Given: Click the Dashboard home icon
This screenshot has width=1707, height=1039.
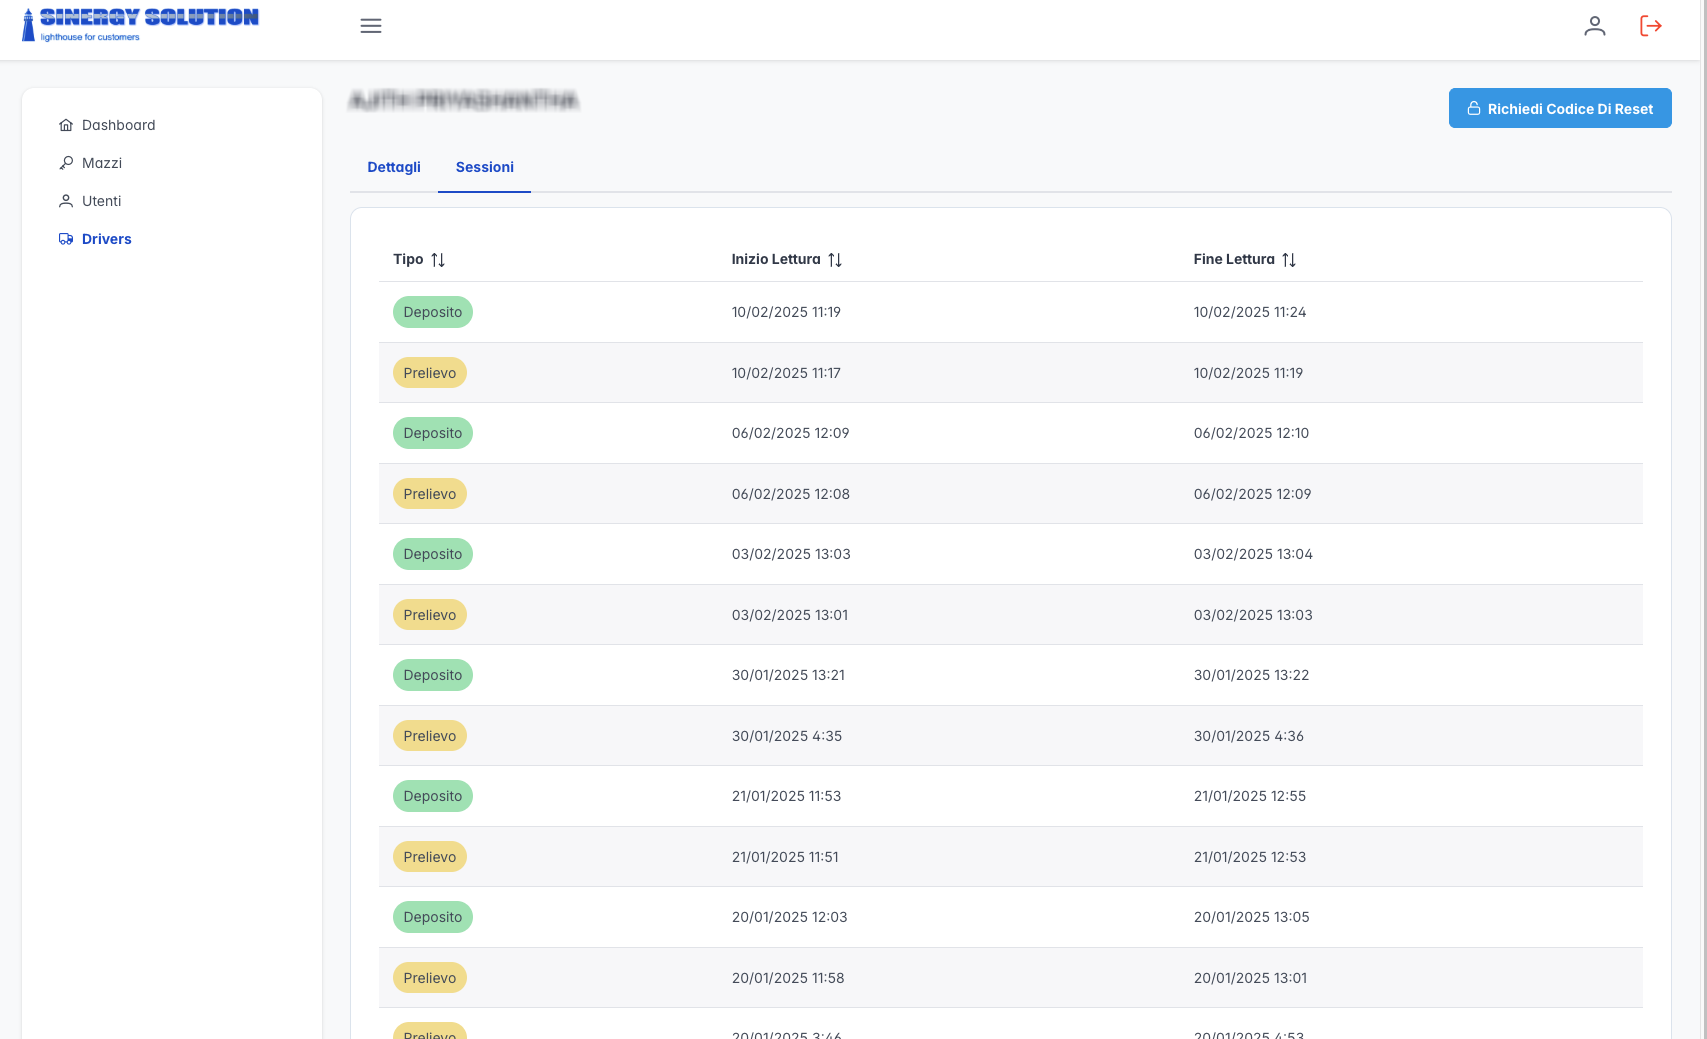Looking at the screenshot, I should pos(66,125).
